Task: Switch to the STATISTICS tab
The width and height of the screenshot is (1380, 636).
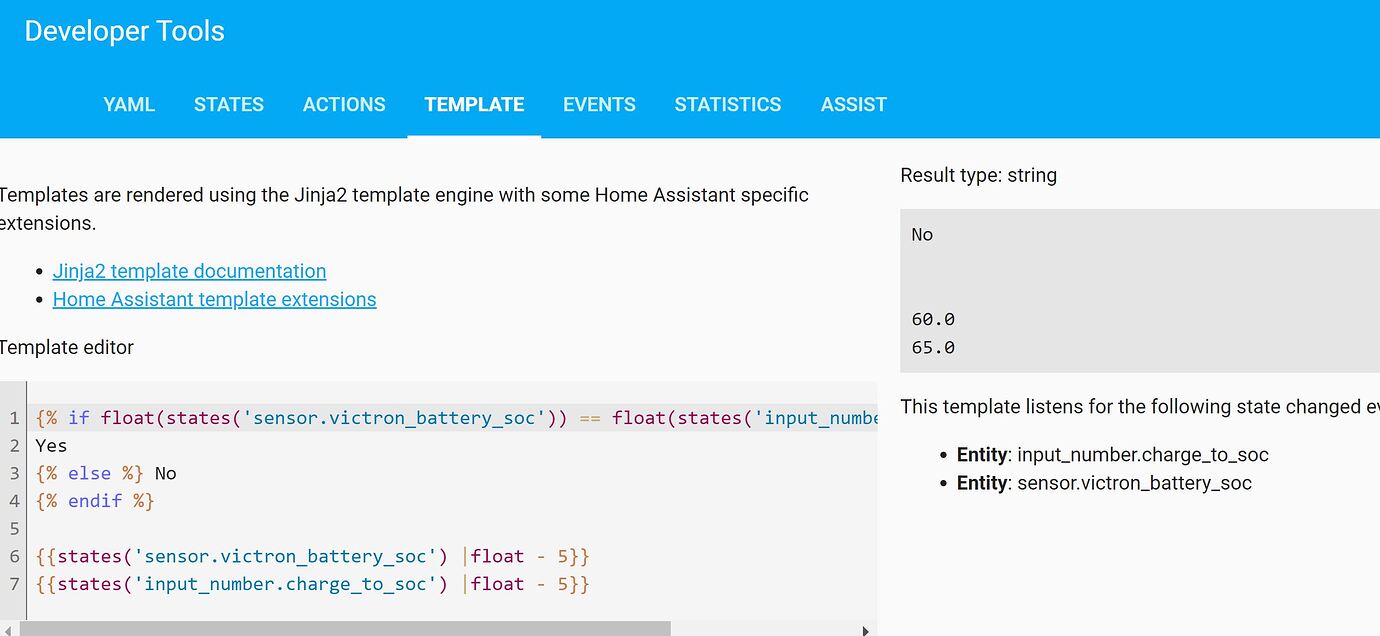Action: tap(728, 104)
